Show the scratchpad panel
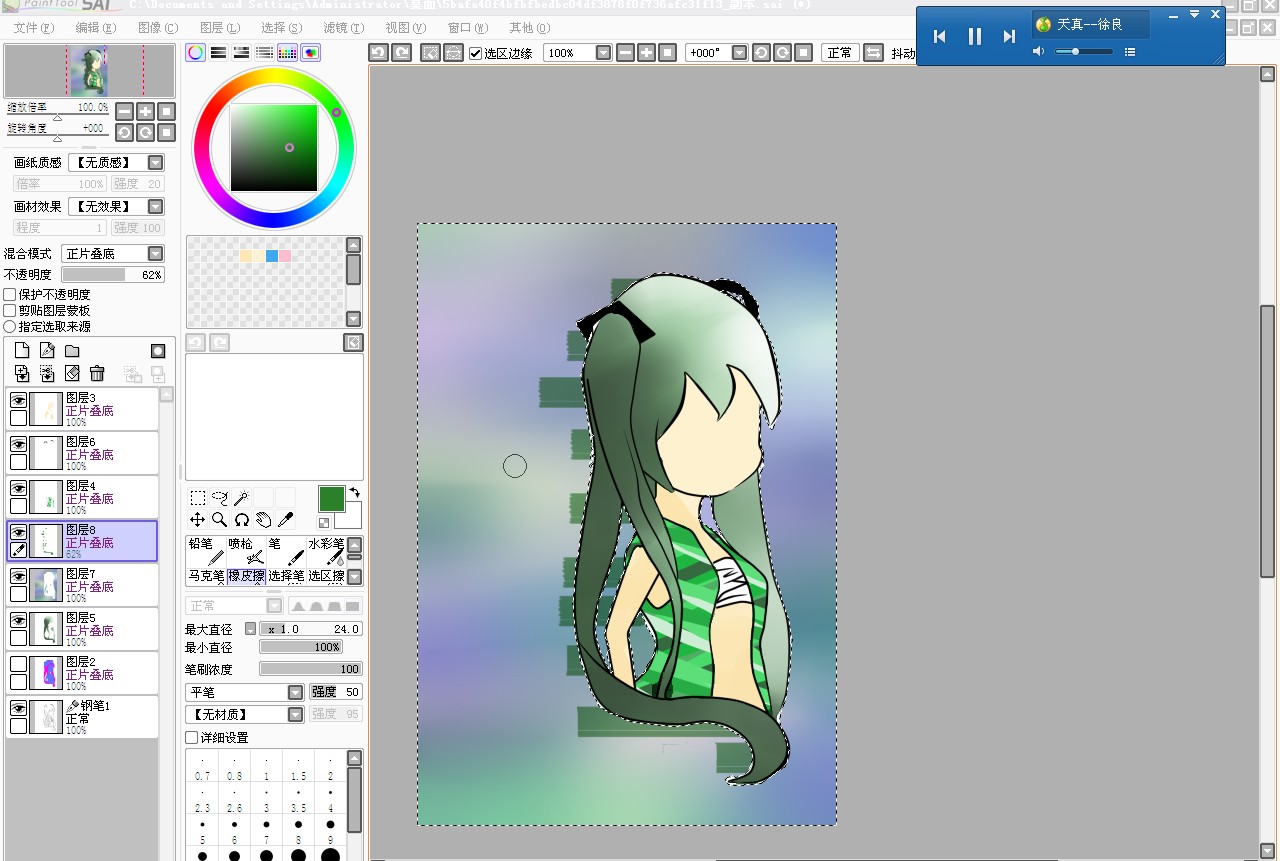This screenshot has width=1280, height=861. coord(311,53)
